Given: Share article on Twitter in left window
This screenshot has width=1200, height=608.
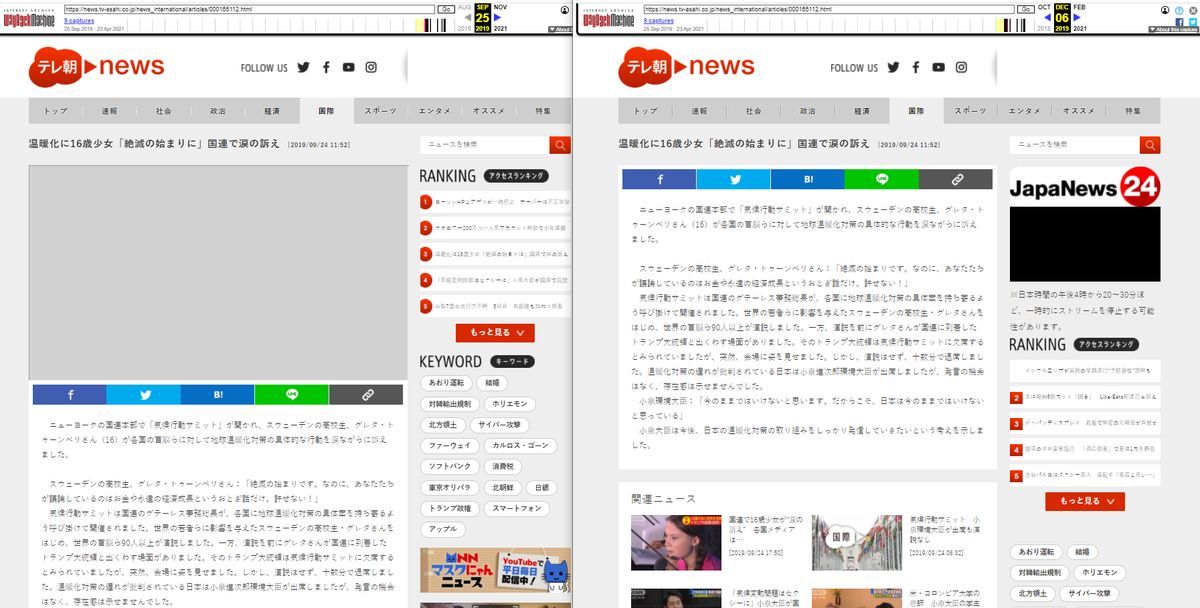Looking at the screenshot, I should (144, 395).
